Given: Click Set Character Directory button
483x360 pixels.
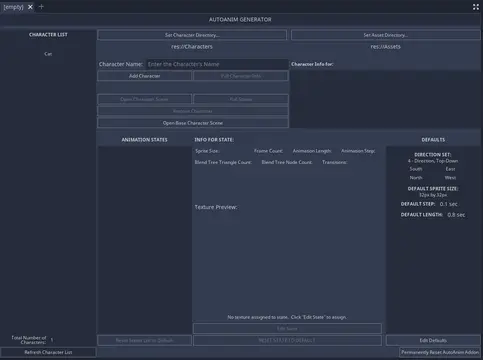Looking at the screenshot, I should pyautogui.click(x=192, y=35).
